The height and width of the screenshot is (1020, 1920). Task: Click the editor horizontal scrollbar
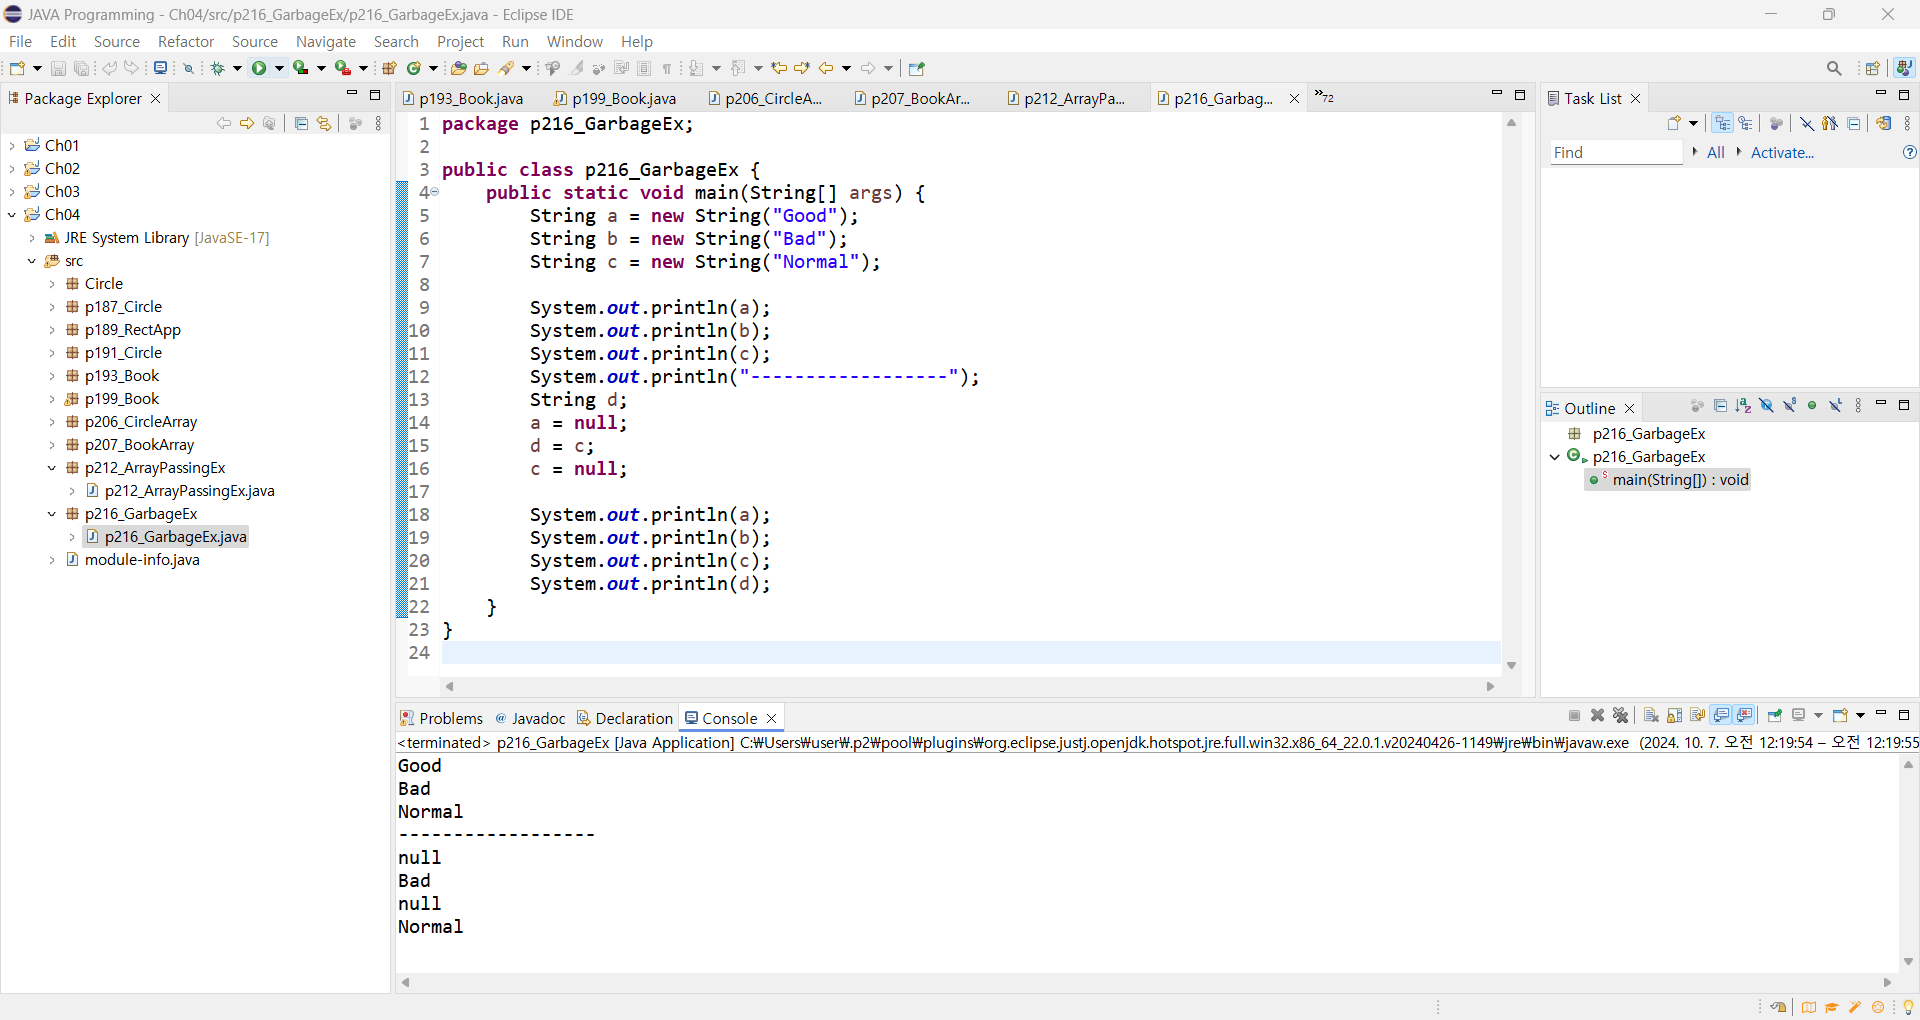(968, 686)
